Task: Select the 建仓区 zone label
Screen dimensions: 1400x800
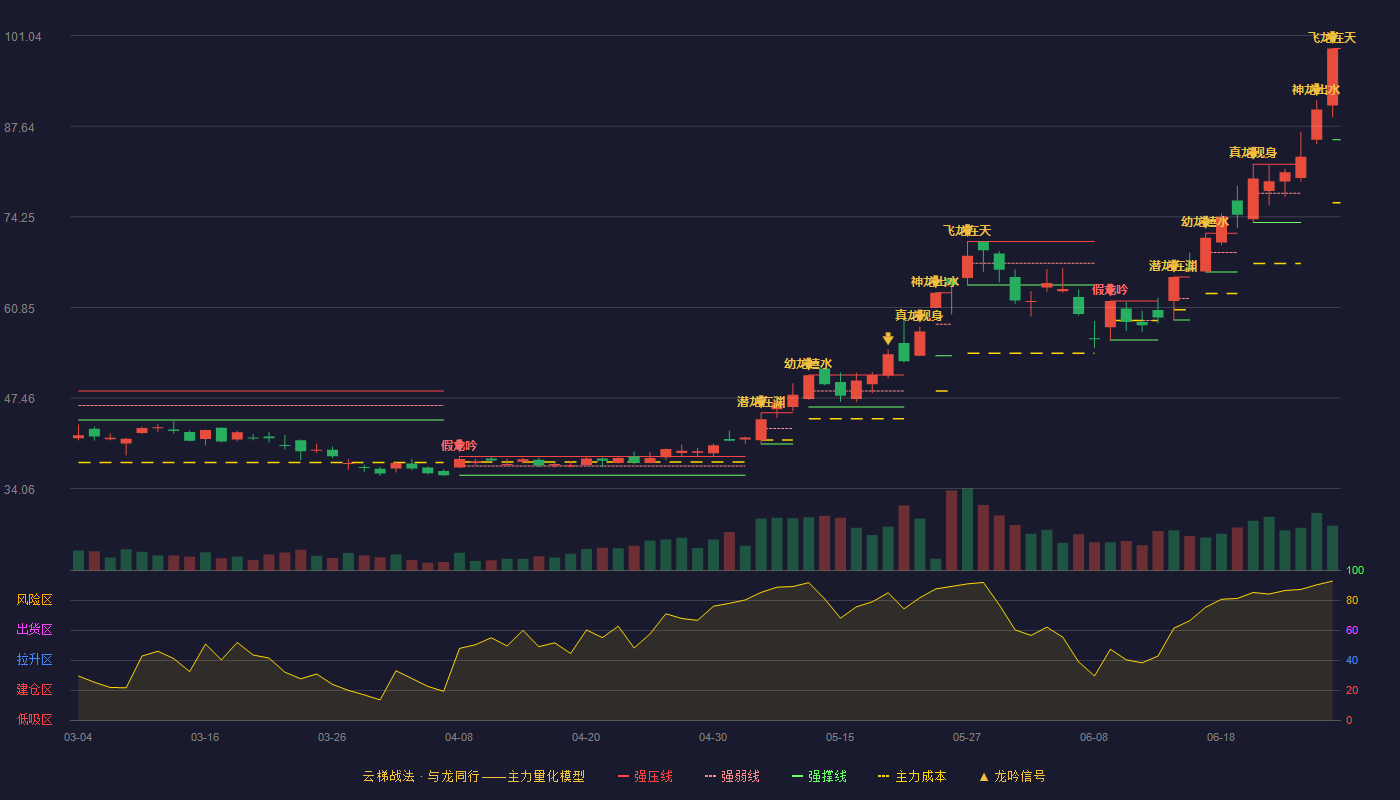Action: coord(34,690)
